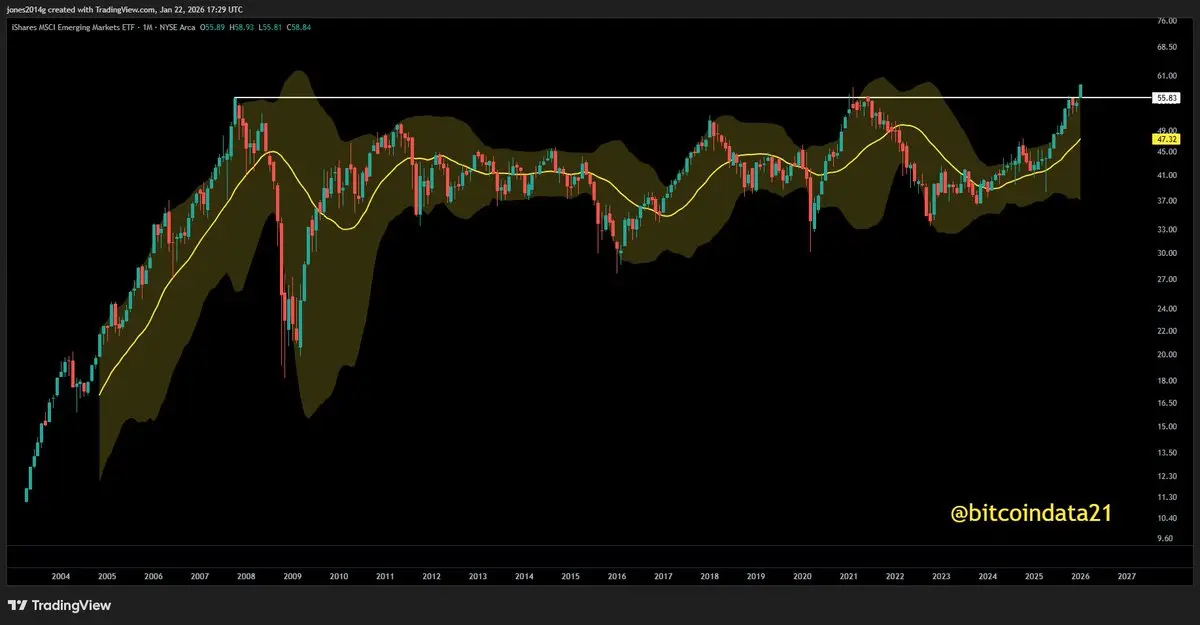Click the 22.00 price axis label
Image resolution: width=1200 pixels, height=625 pixels.
point(1166,330)
